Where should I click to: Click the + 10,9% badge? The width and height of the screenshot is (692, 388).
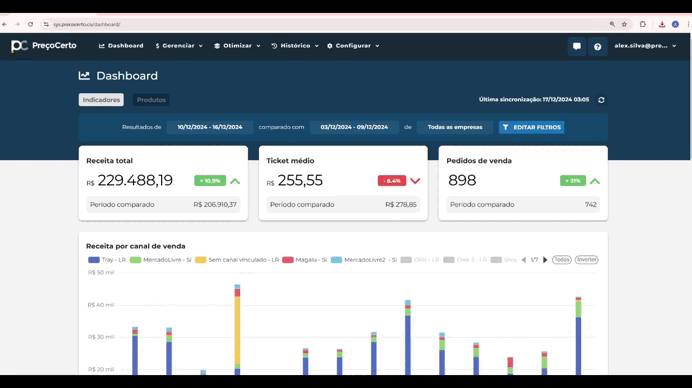(210, 181)
